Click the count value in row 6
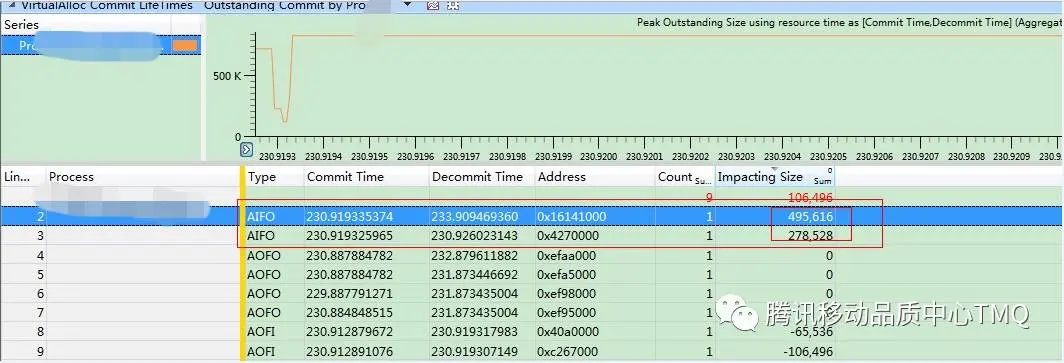This screenshot has height=363, width=1064. pyautogui.click(x=709, y=294)
